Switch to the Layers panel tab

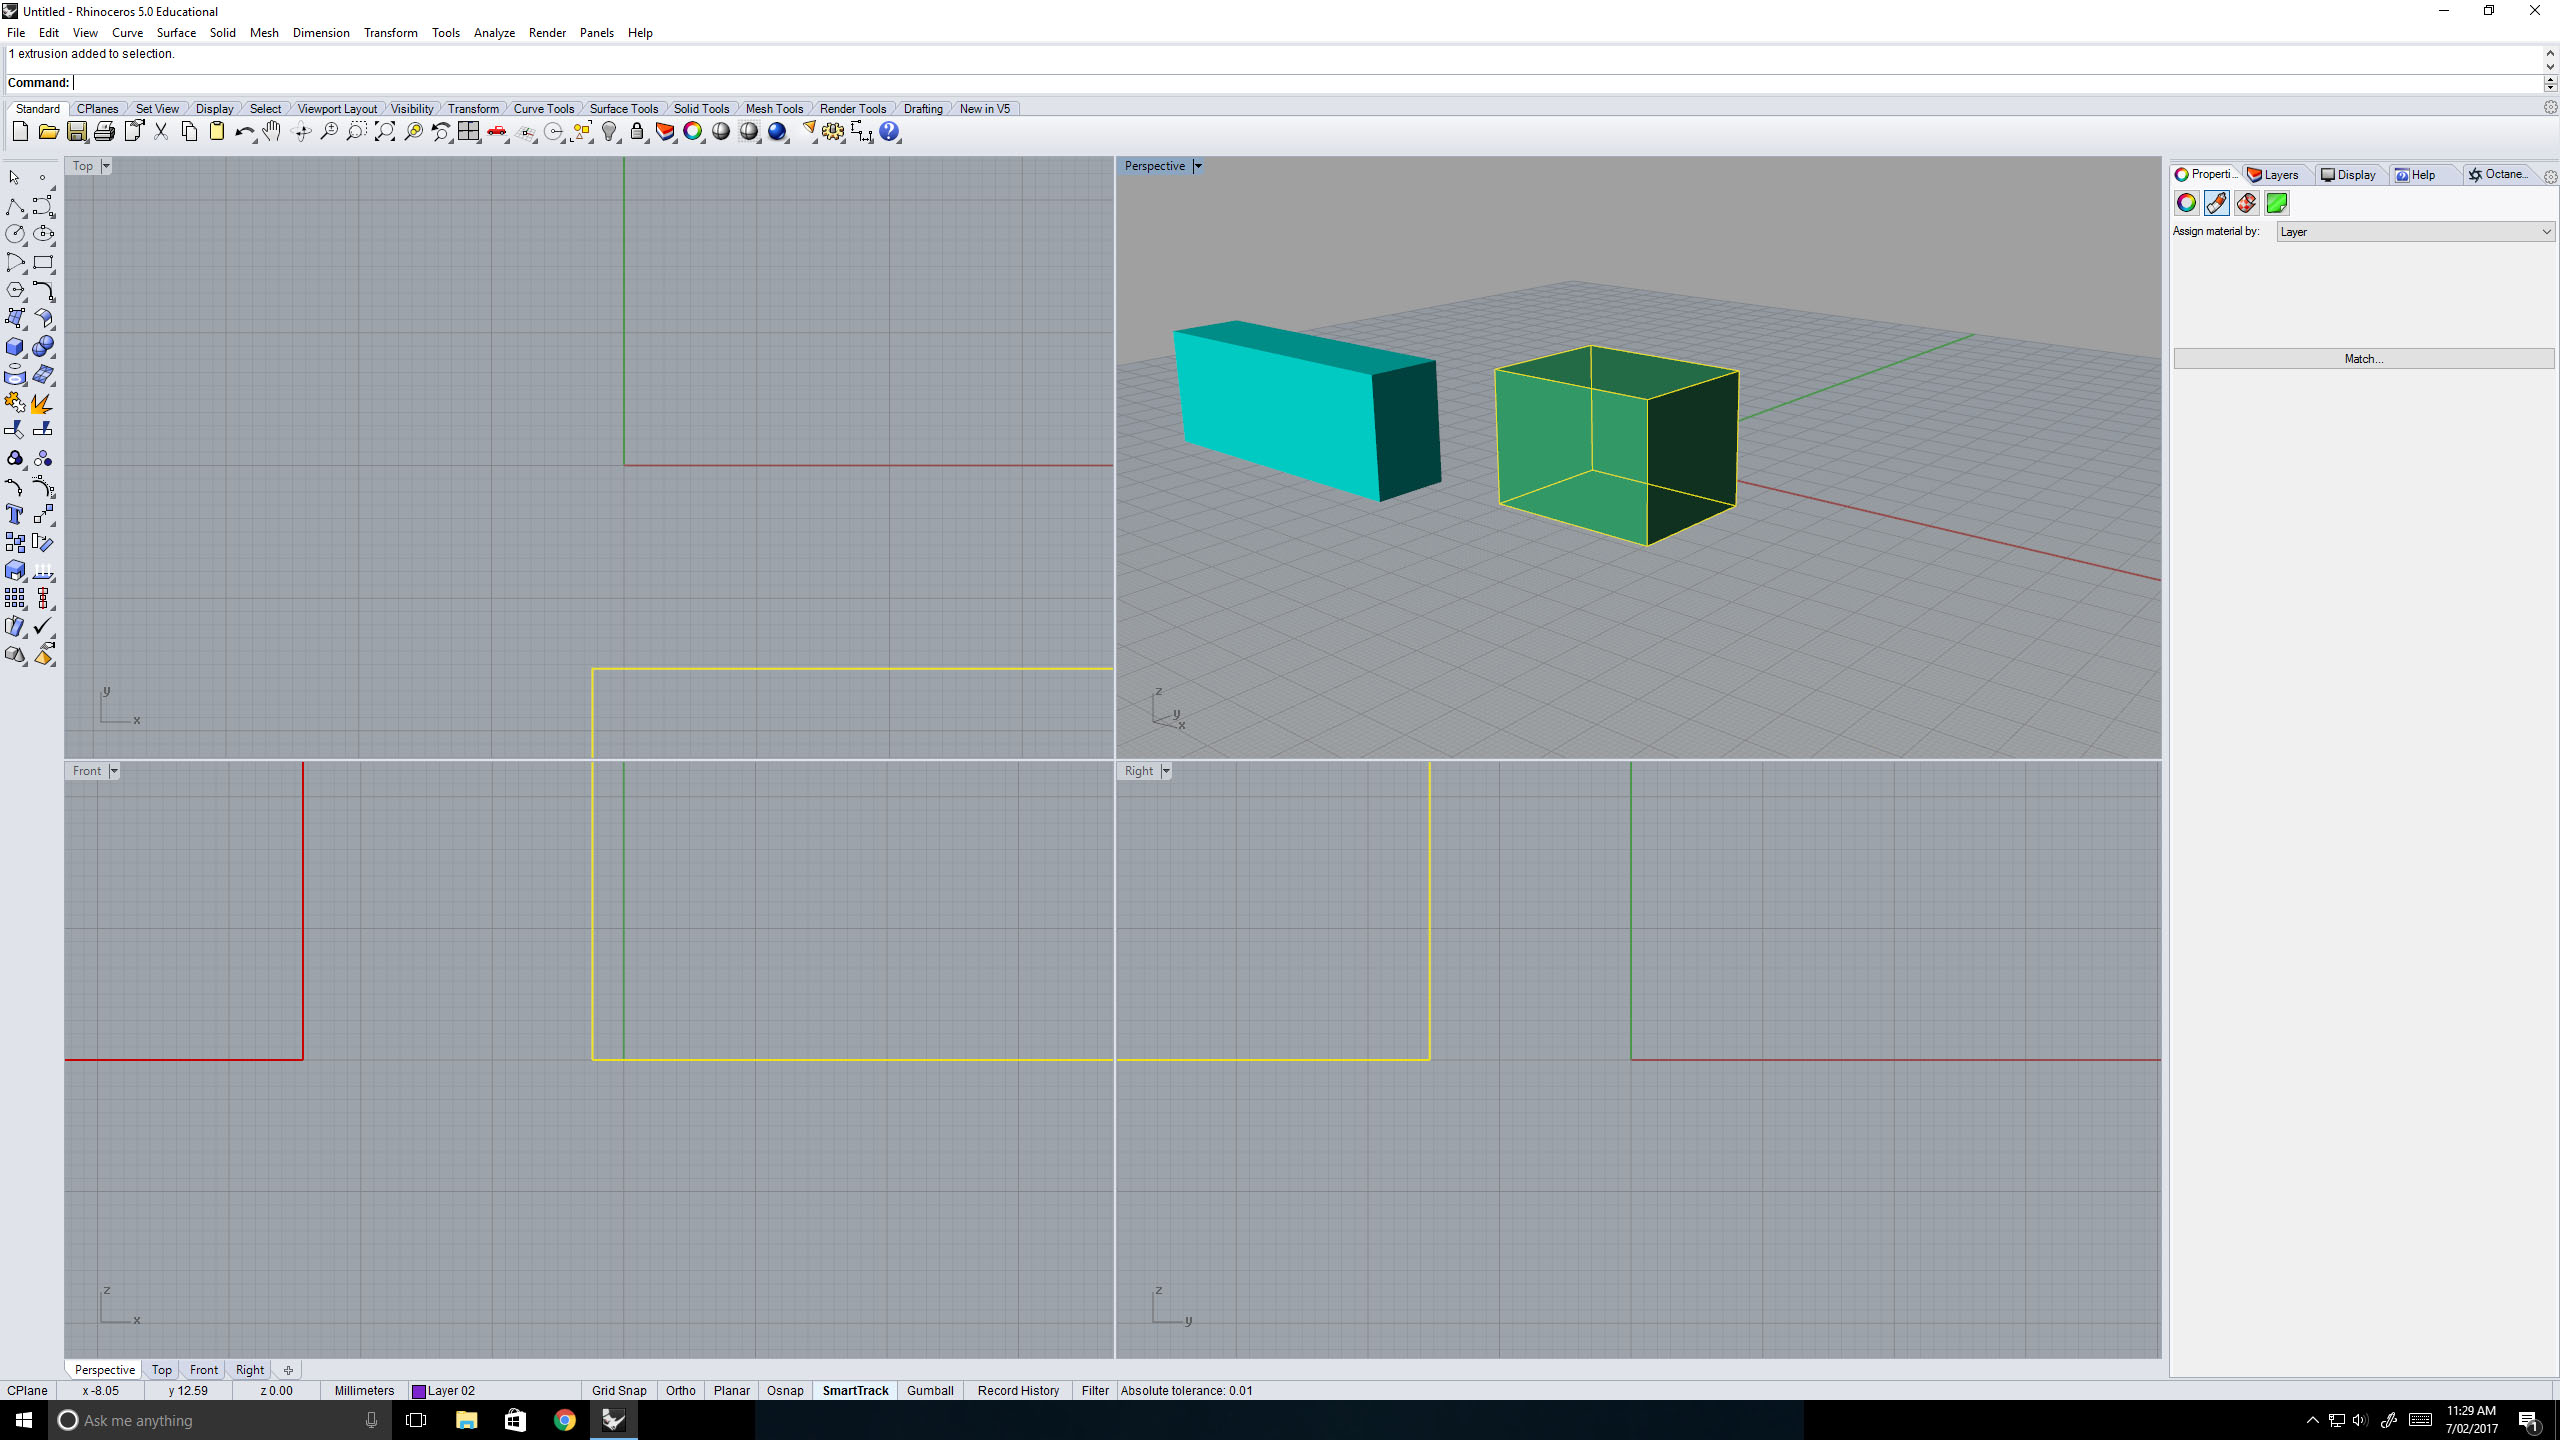tap(2273, 175)
